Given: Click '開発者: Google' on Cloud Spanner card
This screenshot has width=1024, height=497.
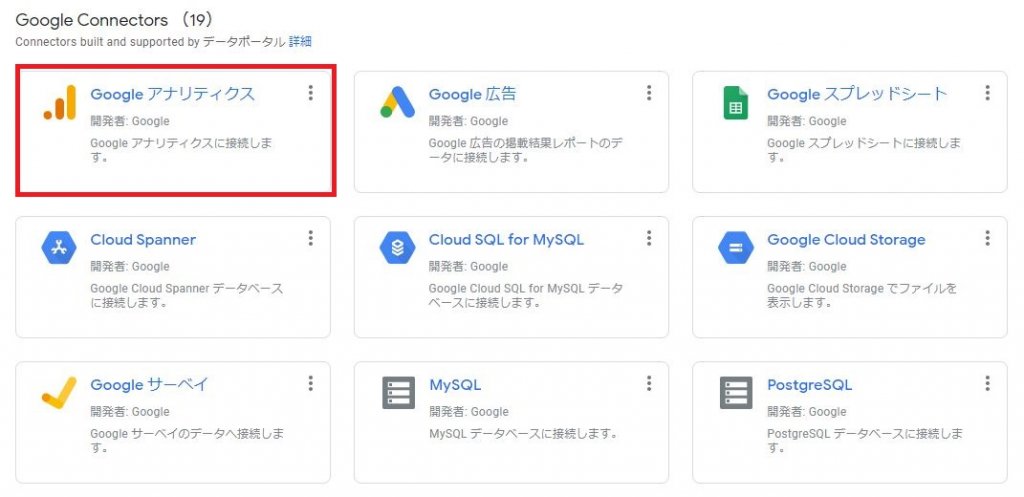Looking at the screenshot, I should (x=130, y=266).
